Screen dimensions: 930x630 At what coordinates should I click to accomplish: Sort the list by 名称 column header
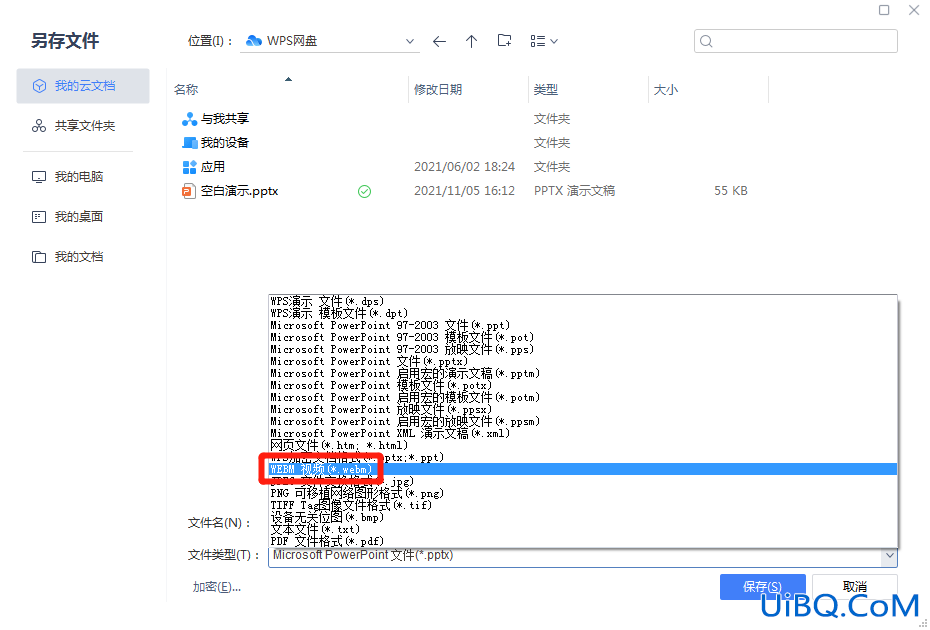tap(186, 90)
